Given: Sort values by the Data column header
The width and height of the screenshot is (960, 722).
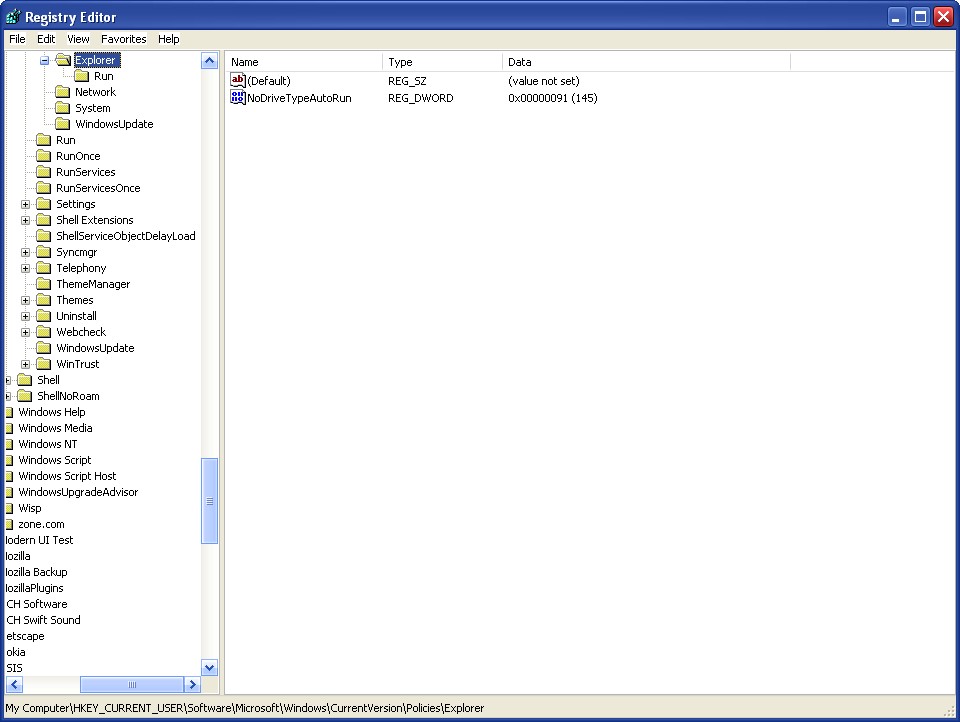Looking at the screenshot, I should point(647,62).
